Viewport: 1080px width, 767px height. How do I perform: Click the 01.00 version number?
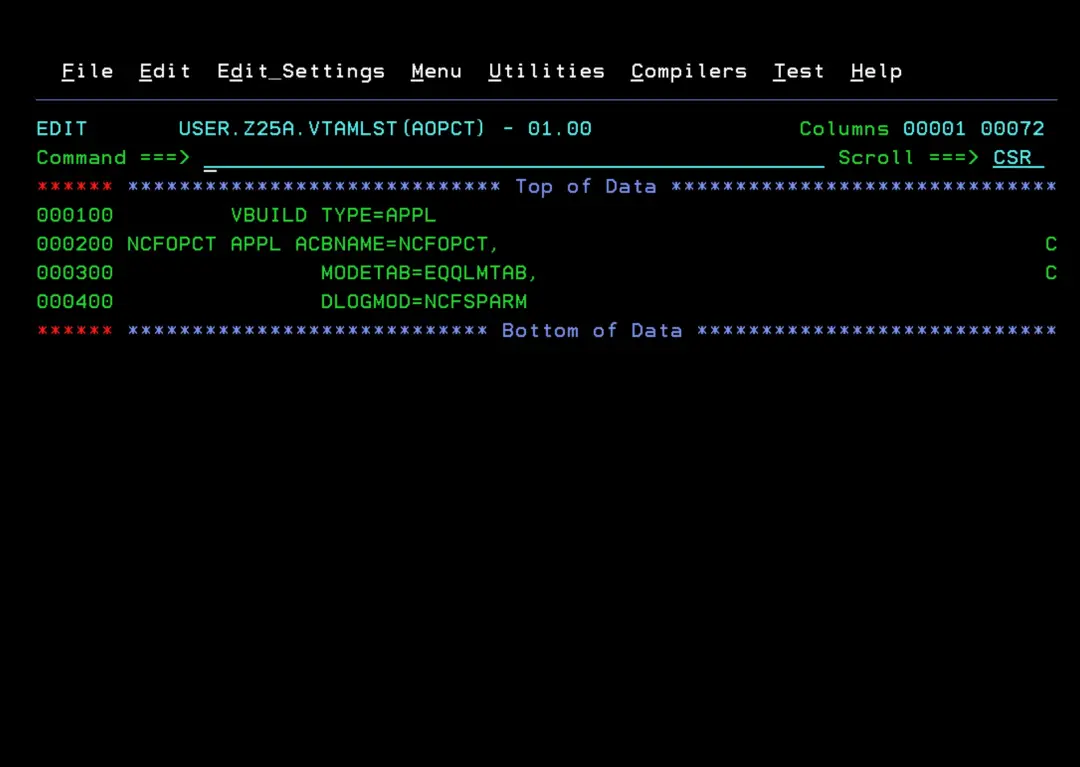559,129
